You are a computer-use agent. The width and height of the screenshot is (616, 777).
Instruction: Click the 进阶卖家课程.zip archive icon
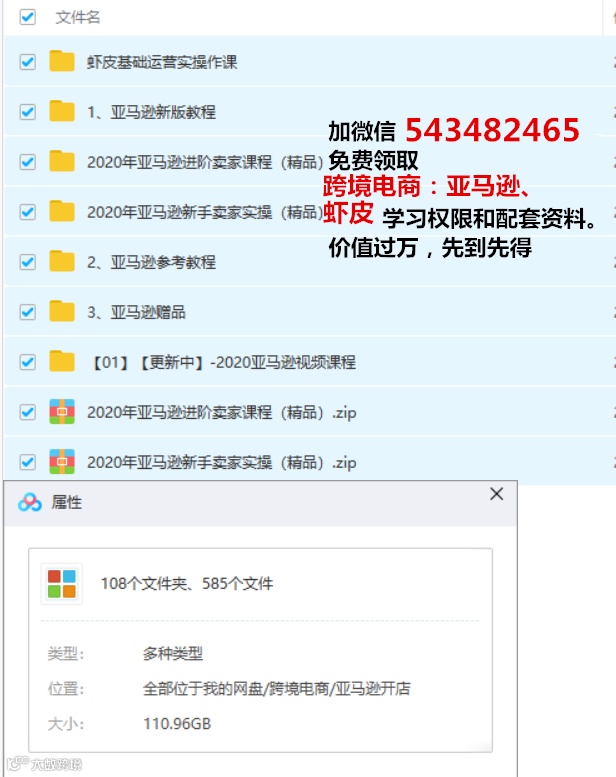[x=62, y=412]
